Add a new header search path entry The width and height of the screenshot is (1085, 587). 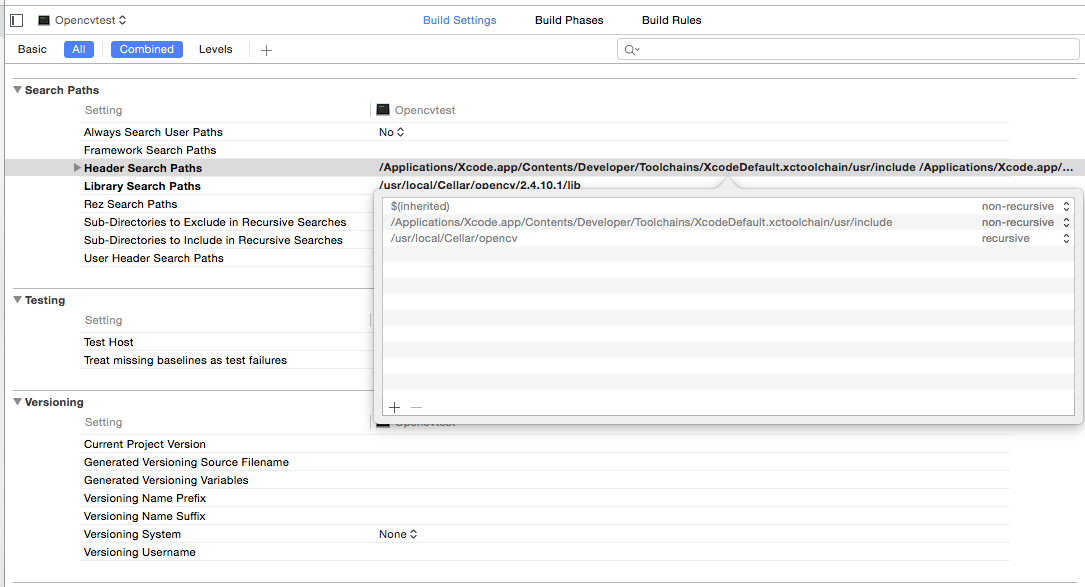click(394, 407)
